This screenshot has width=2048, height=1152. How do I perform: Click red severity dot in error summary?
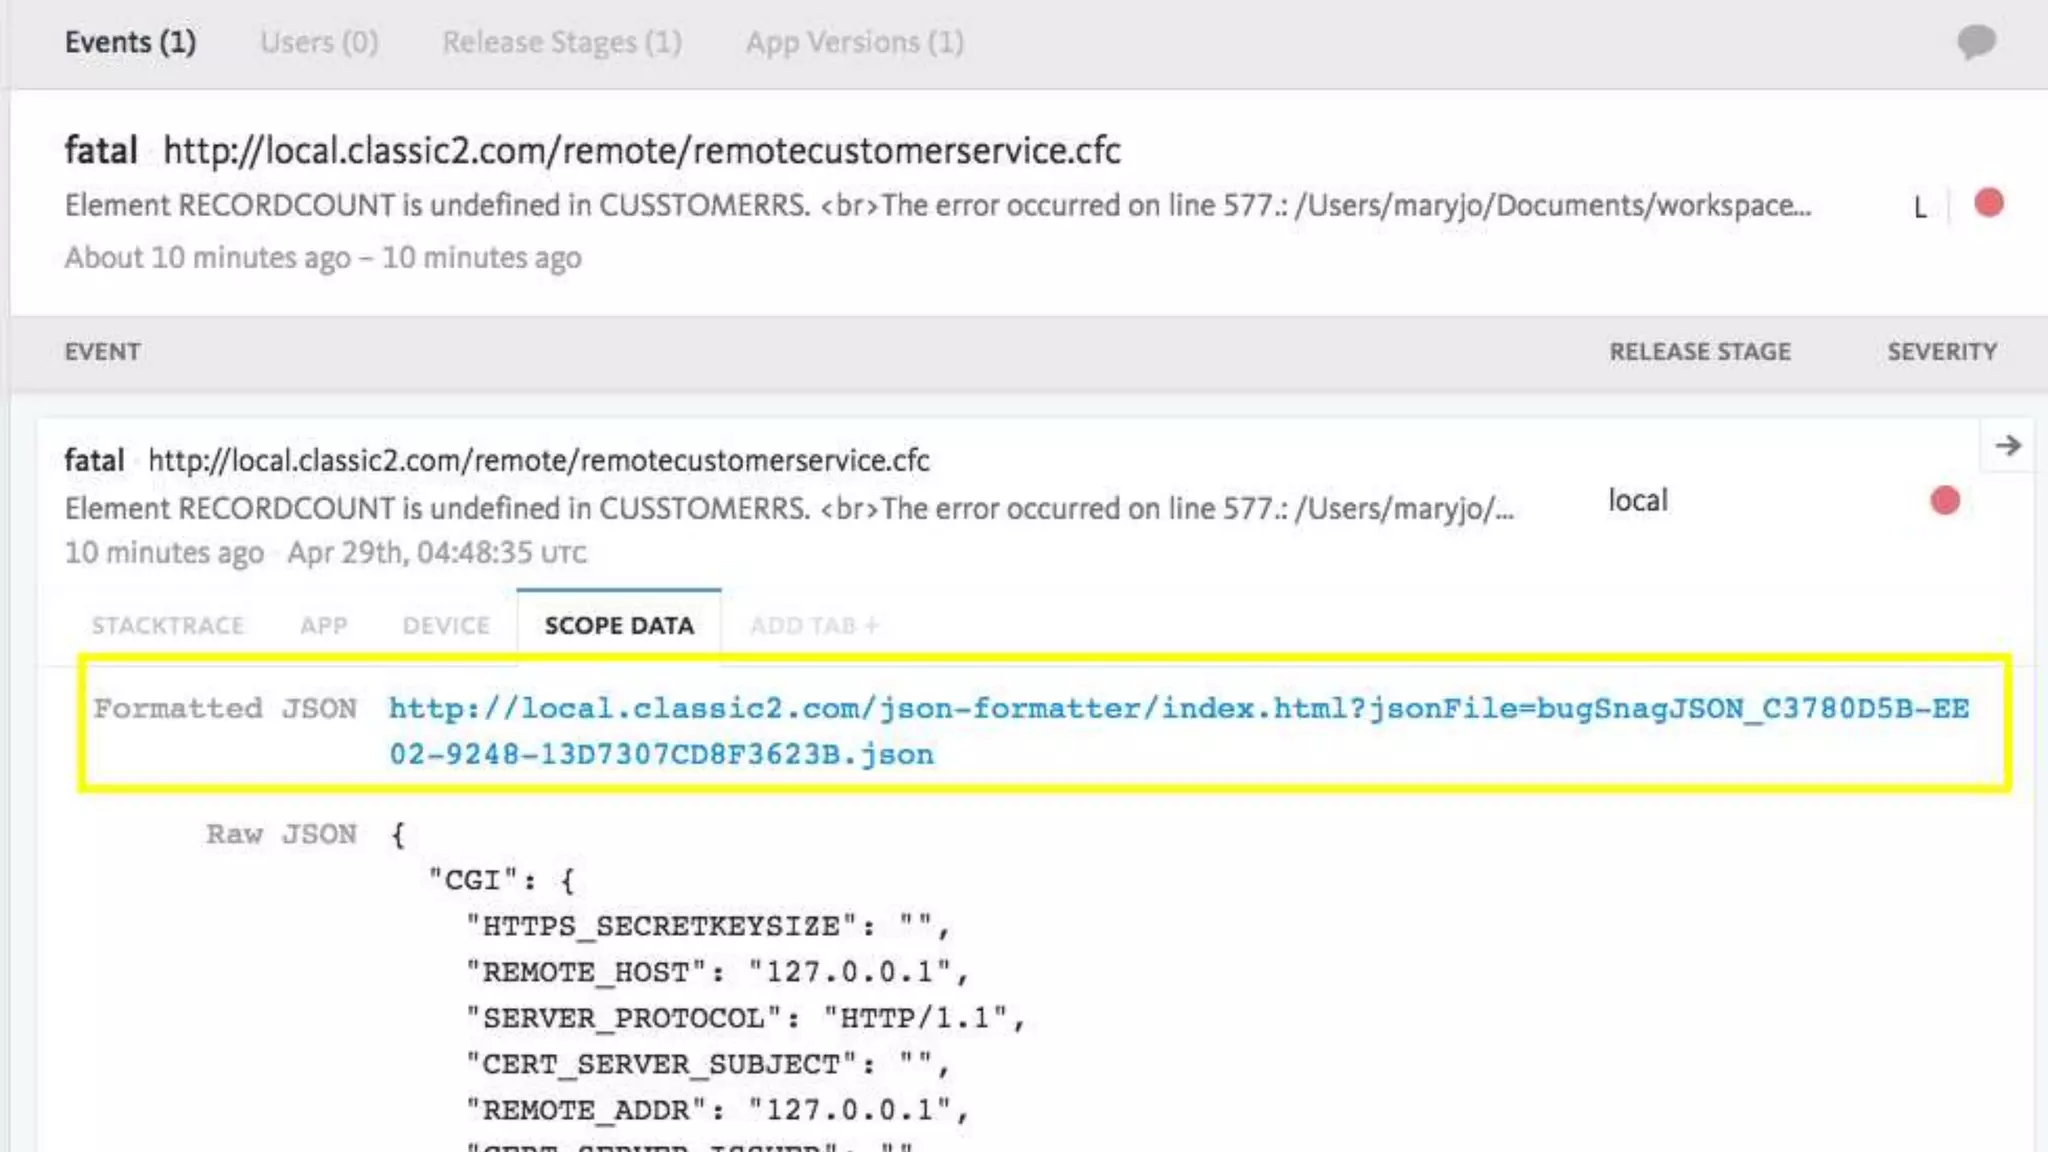click(1989, 204)
